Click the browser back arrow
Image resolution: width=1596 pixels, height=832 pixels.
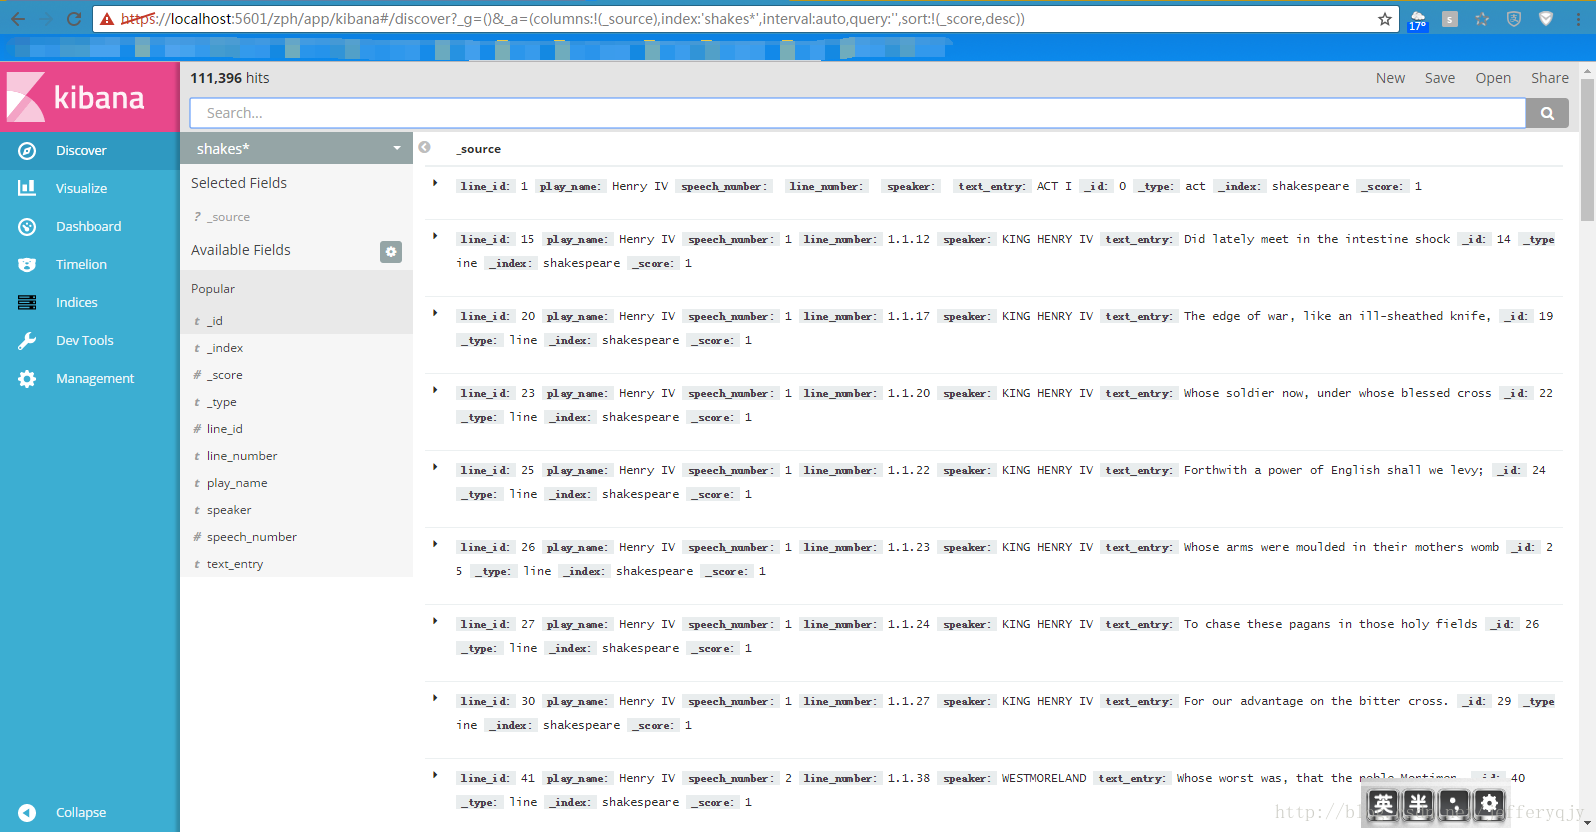point(18,19)
